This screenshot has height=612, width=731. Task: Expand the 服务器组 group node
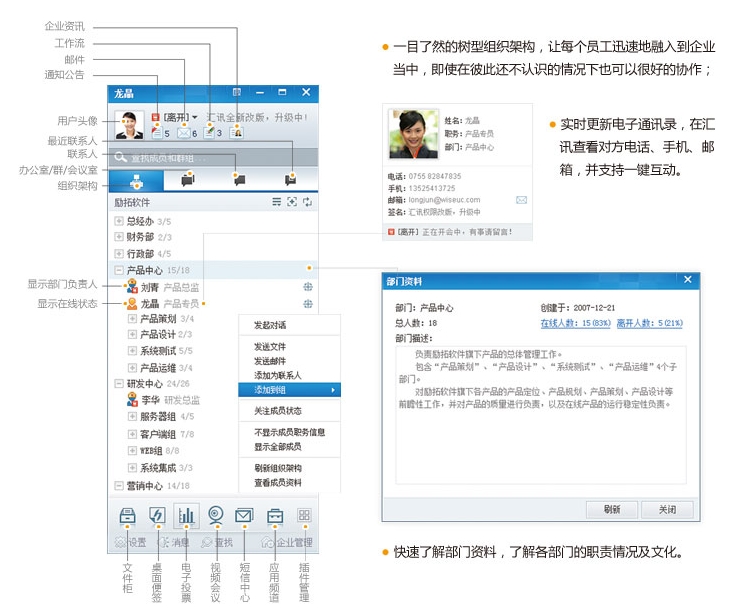coord(132,416)
